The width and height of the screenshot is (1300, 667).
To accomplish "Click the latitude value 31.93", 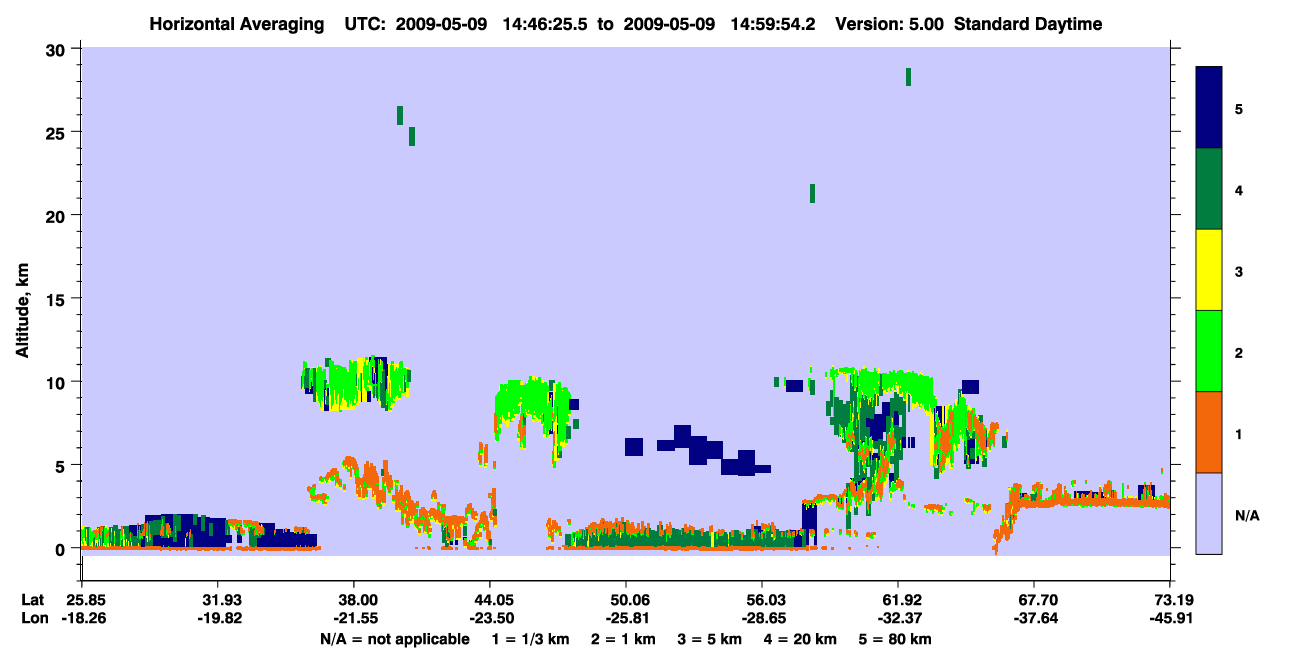I will coord(217,600).
